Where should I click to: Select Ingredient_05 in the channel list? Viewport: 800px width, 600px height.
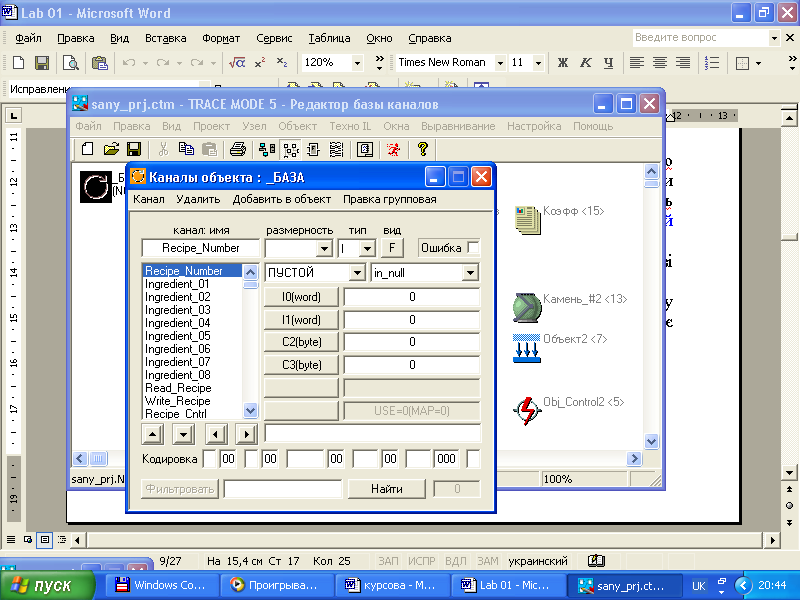(x=178, y=336)
